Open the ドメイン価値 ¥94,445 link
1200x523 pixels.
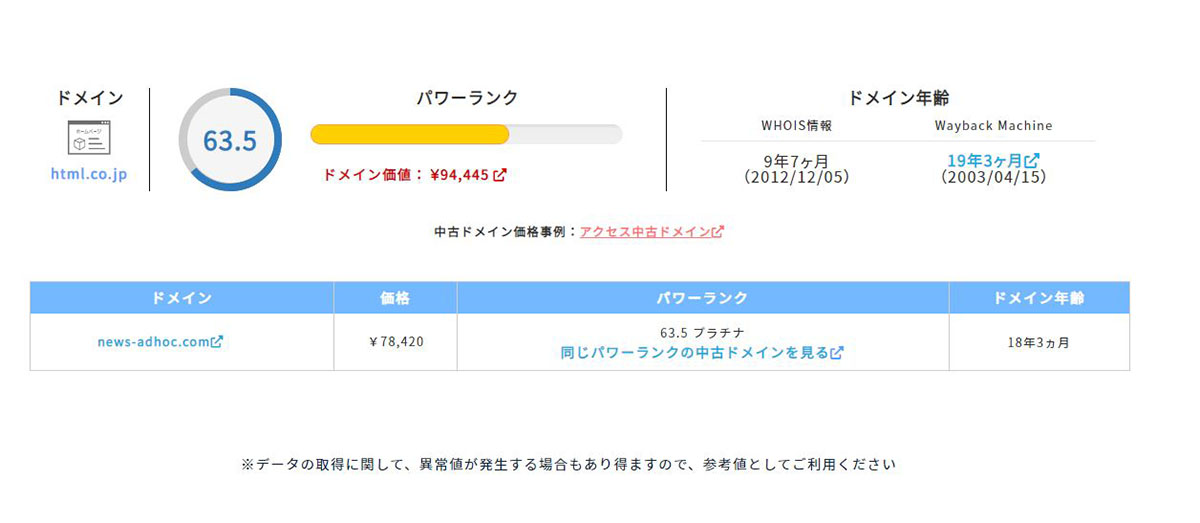pyautogui.click(x=414, y=175)
